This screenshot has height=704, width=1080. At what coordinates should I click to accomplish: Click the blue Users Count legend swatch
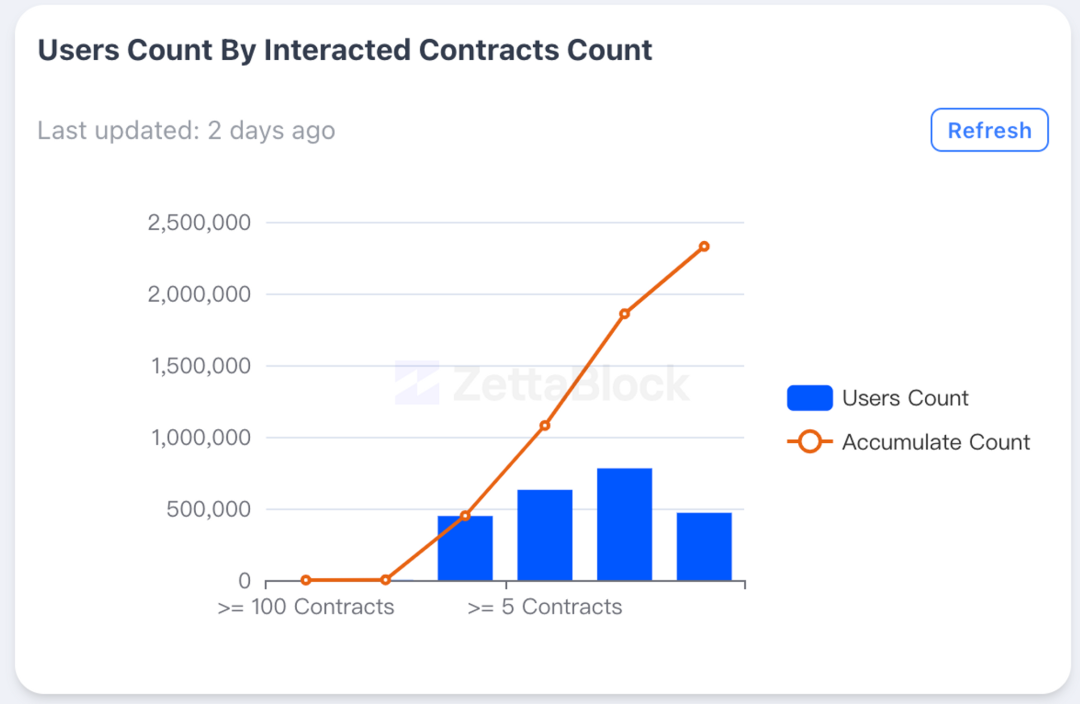[x=809, y=398]
